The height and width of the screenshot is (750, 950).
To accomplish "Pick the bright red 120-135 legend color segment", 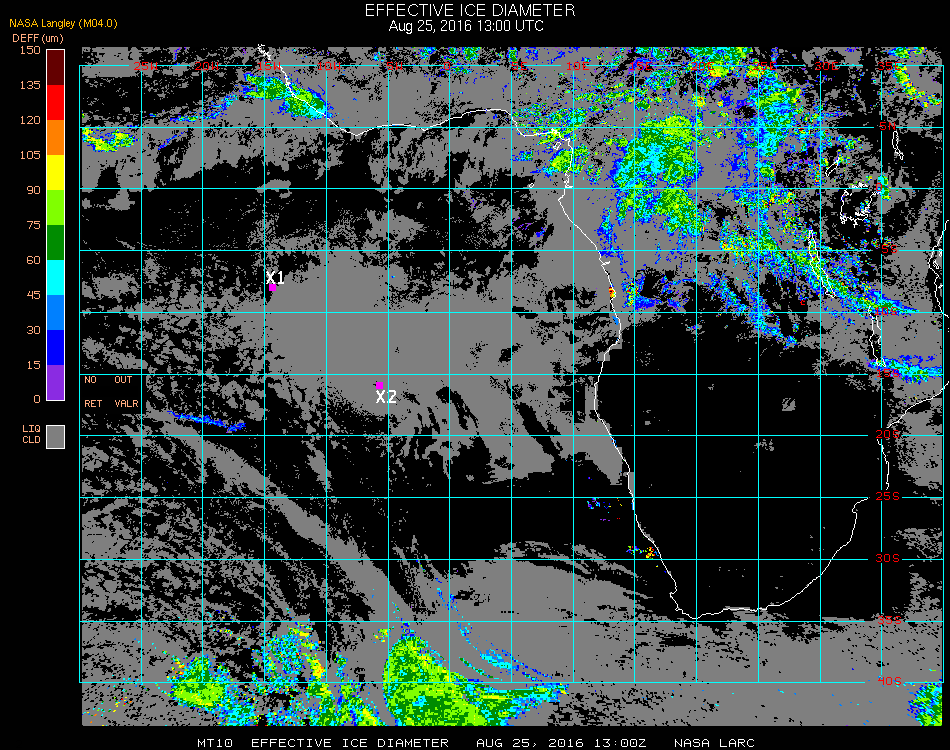I will [56, 102].
